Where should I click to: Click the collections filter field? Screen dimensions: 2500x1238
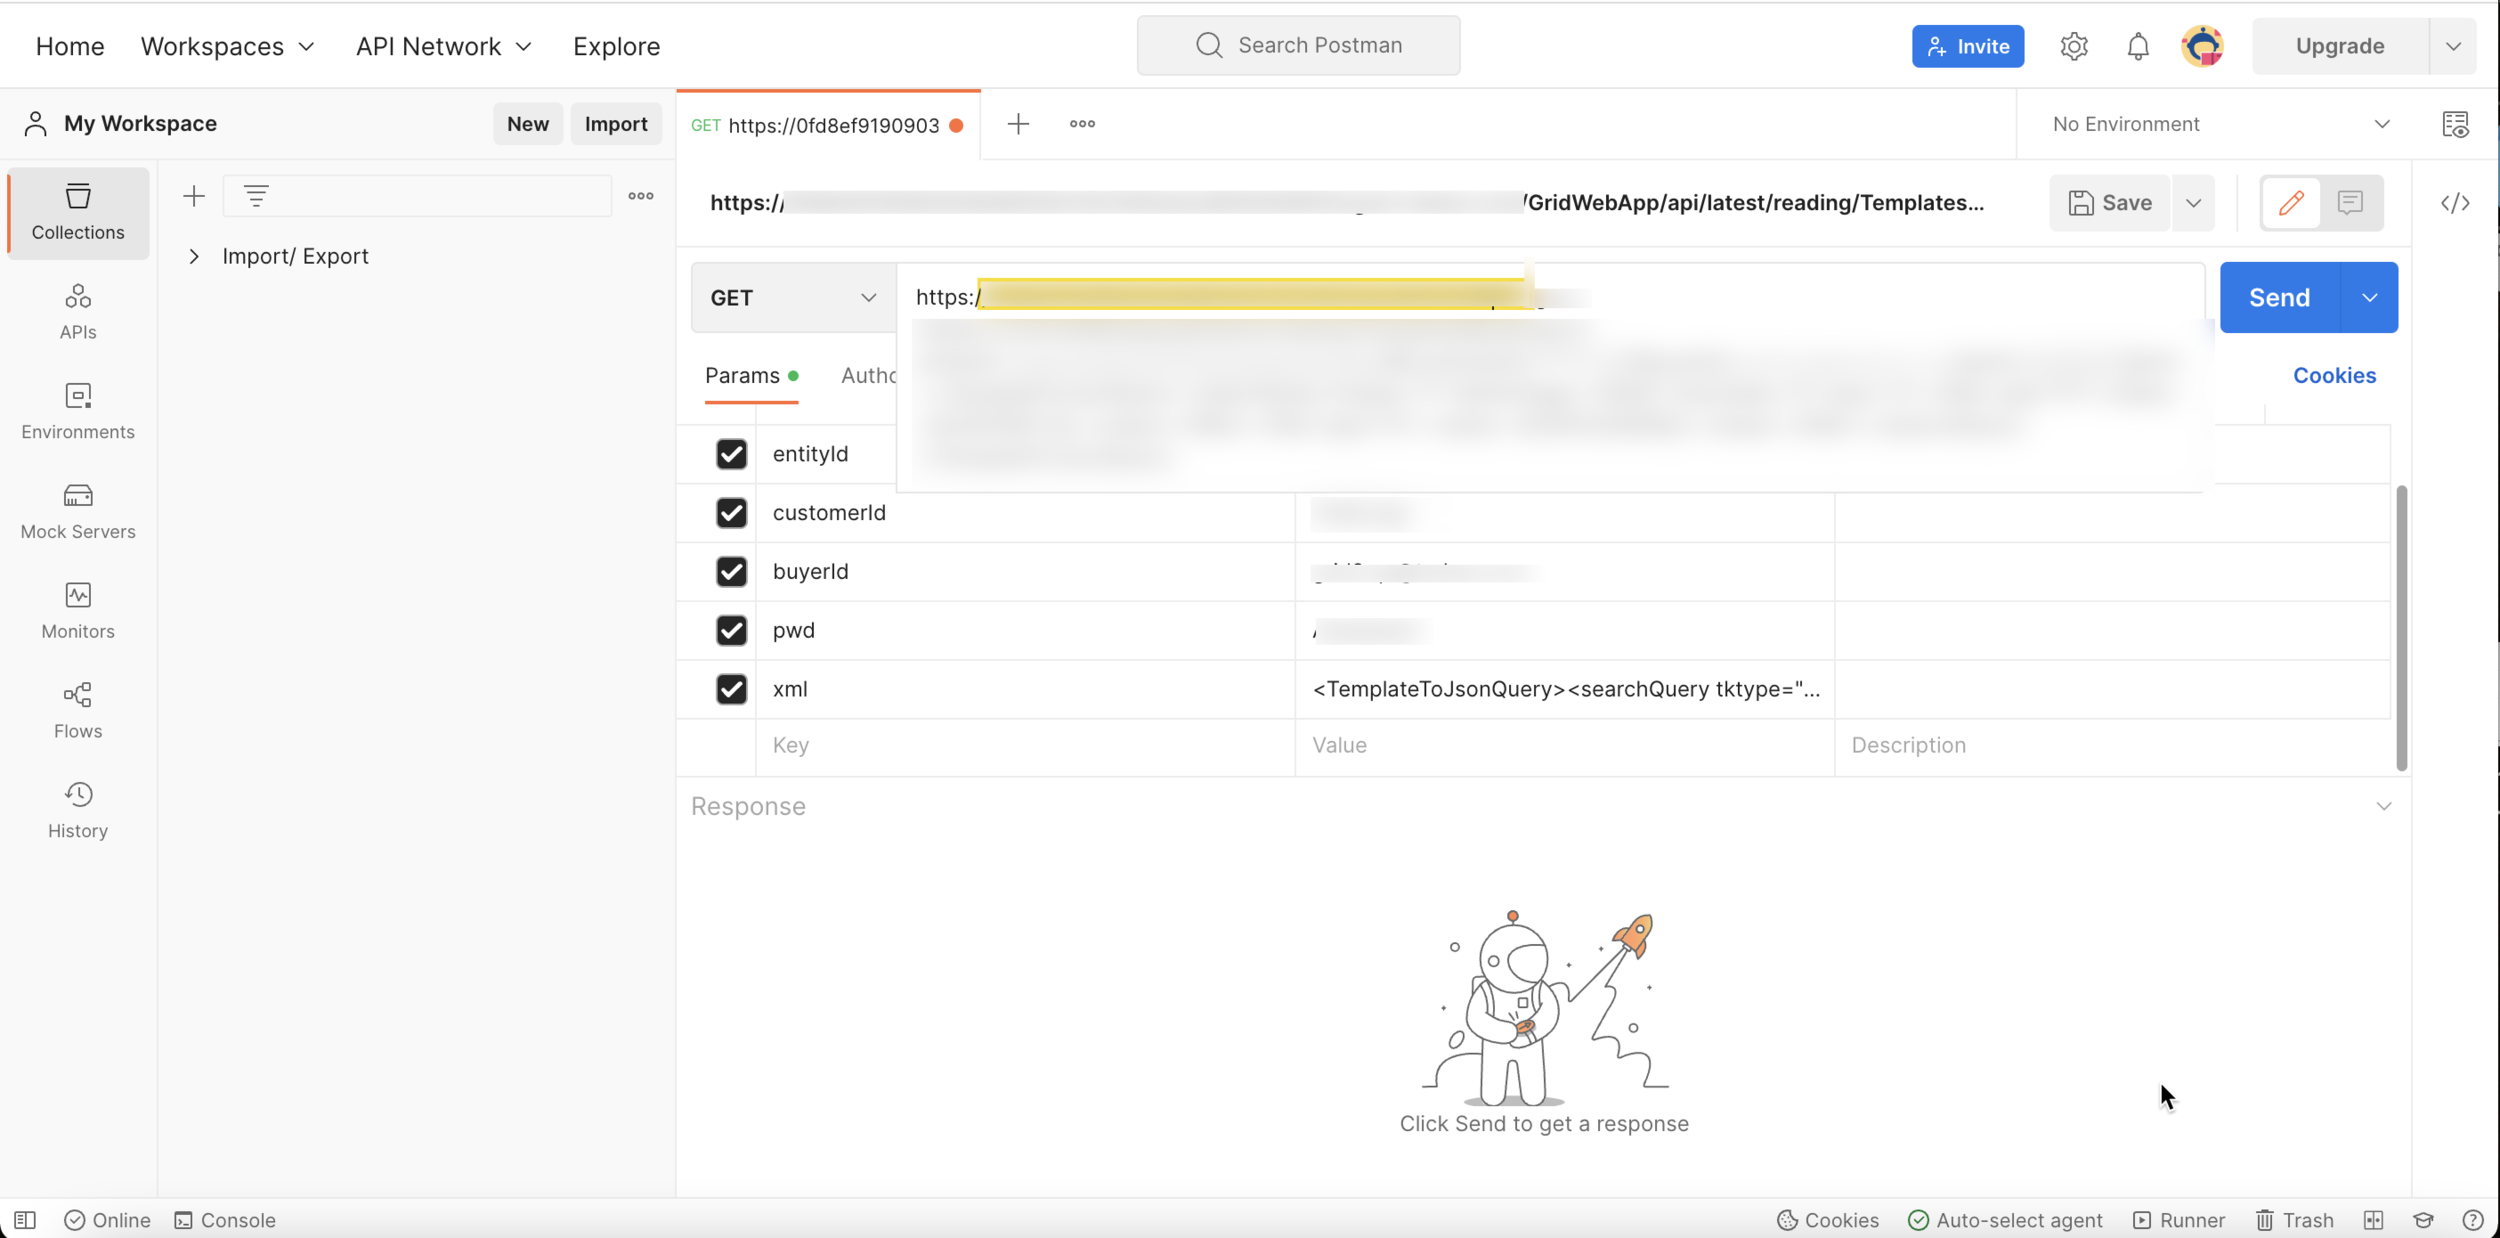point(417,196)
